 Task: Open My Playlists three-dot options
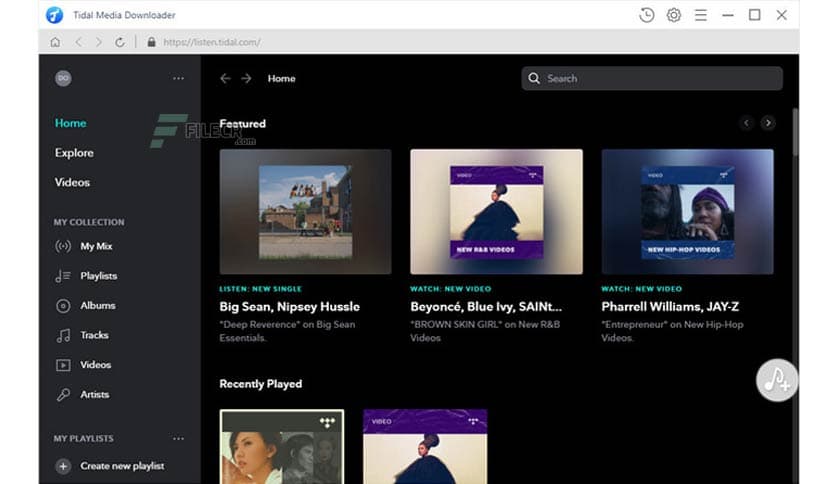[178, 439]
